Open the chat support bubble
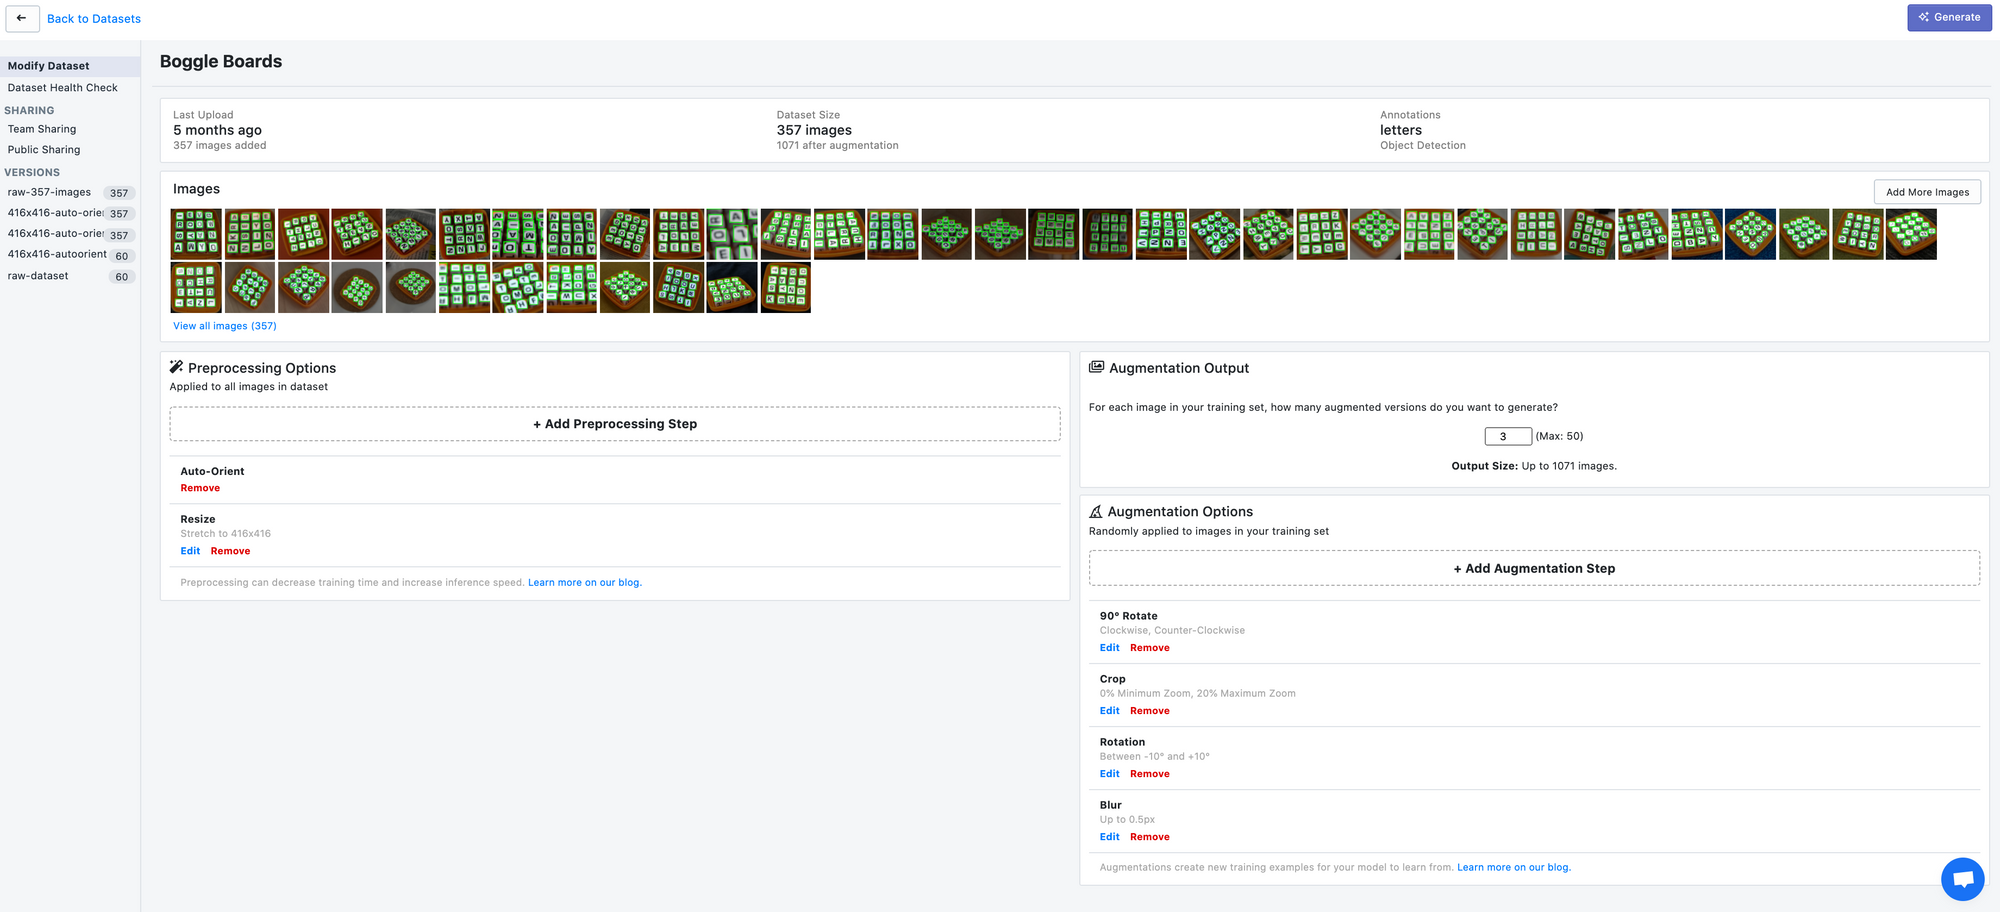Viewport: 2000px width, 912px height. (x=1962, y=878)
